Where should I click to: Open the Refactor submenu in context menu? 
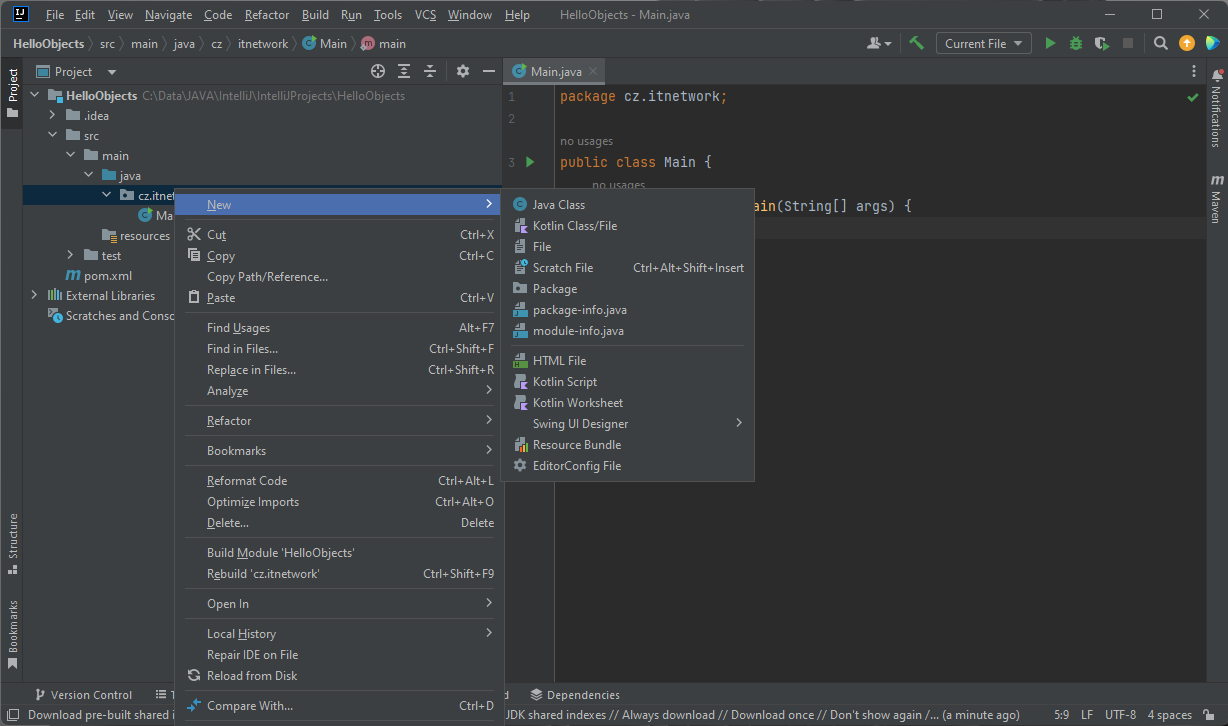(x=339, y=420)
